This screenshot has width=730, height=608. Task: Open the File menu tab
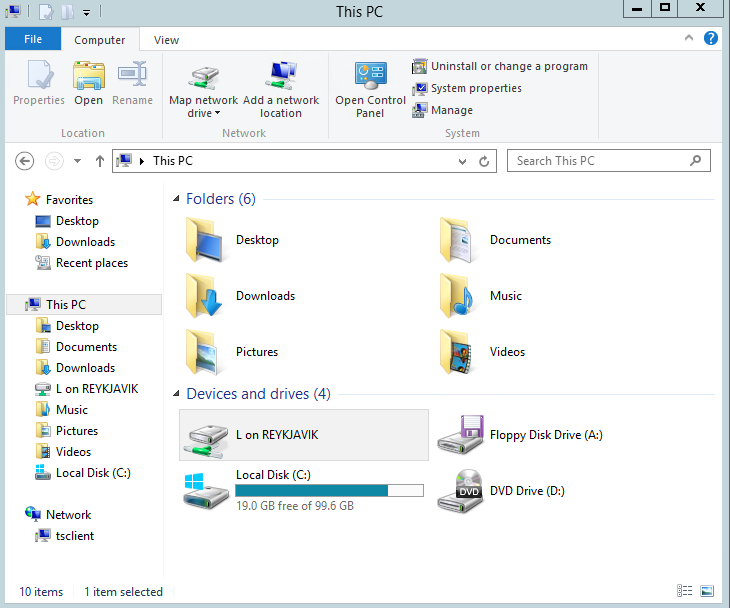pyautogui.click(x=33, y=39)
